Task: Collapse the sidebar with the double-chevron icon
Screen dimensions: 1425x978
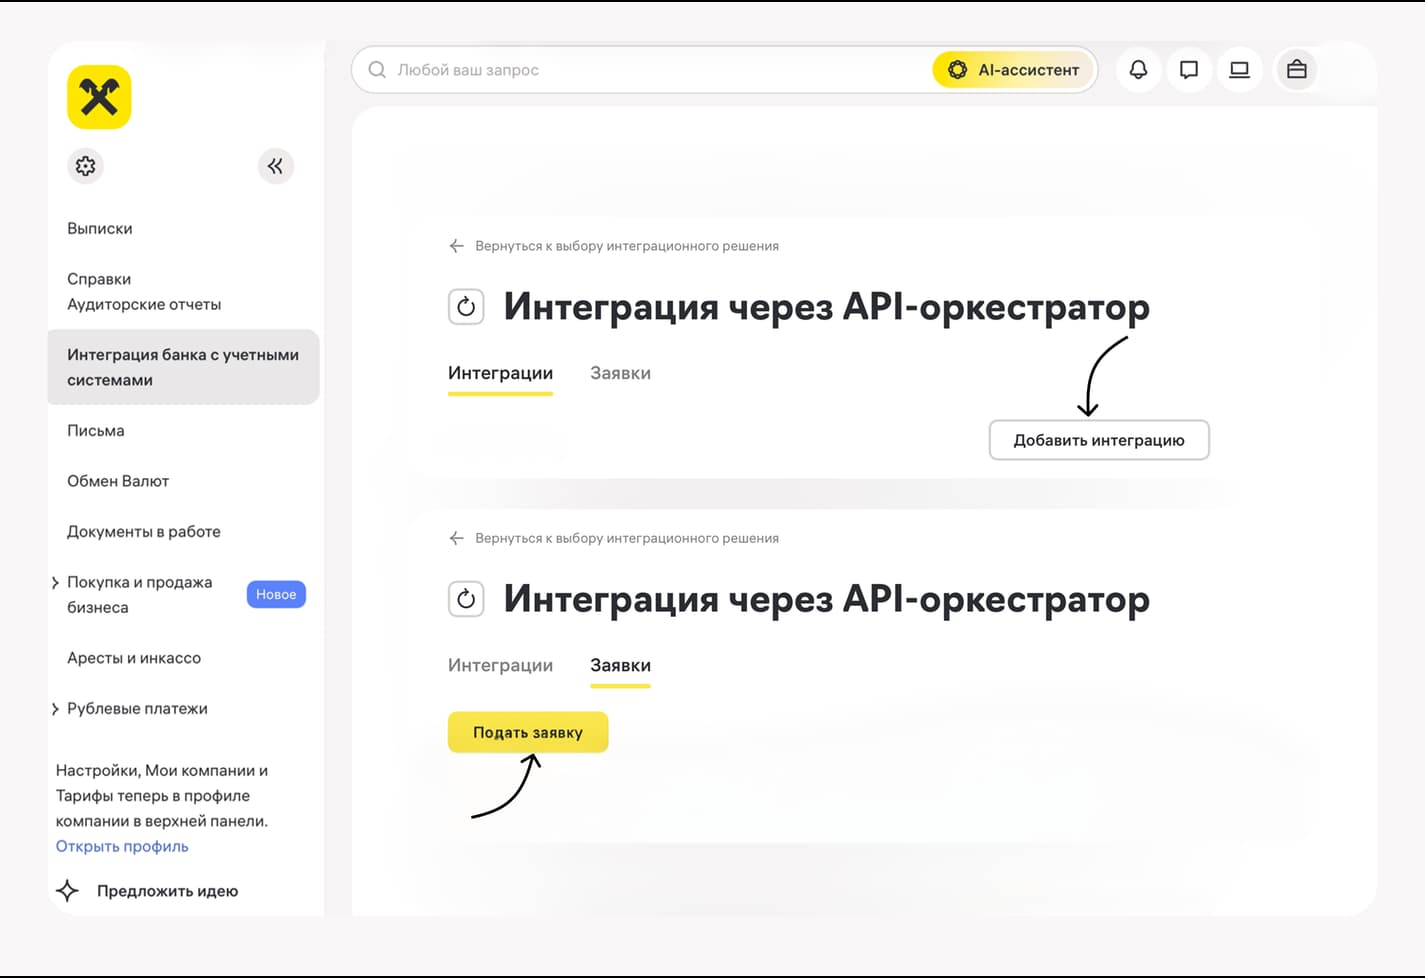Action: (276, 166)
